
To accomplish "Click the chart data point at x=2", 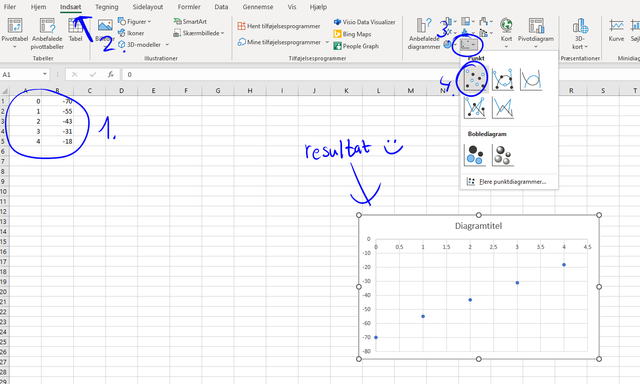I will [470, 300].
